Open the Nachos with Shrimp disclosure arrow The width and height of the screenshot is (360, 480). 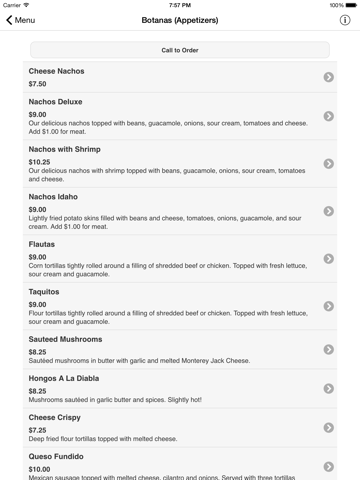tap(329, 164)
